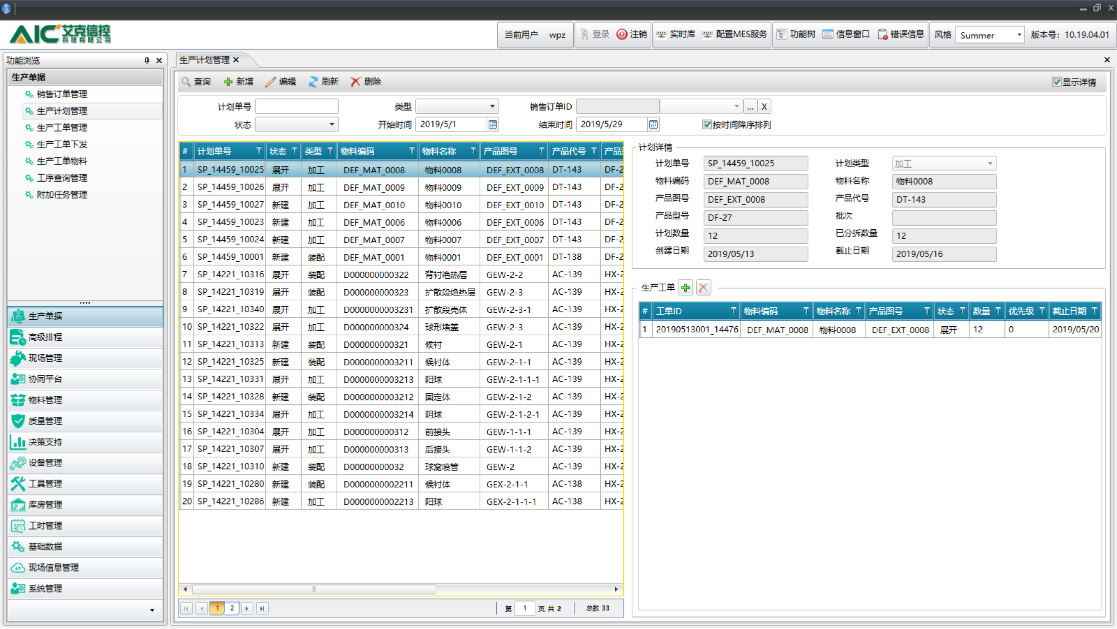The image size is (1117, 629).
Task: Click the 配置MES服务 button
Action: pyautogui.click(x=735, y=34)
